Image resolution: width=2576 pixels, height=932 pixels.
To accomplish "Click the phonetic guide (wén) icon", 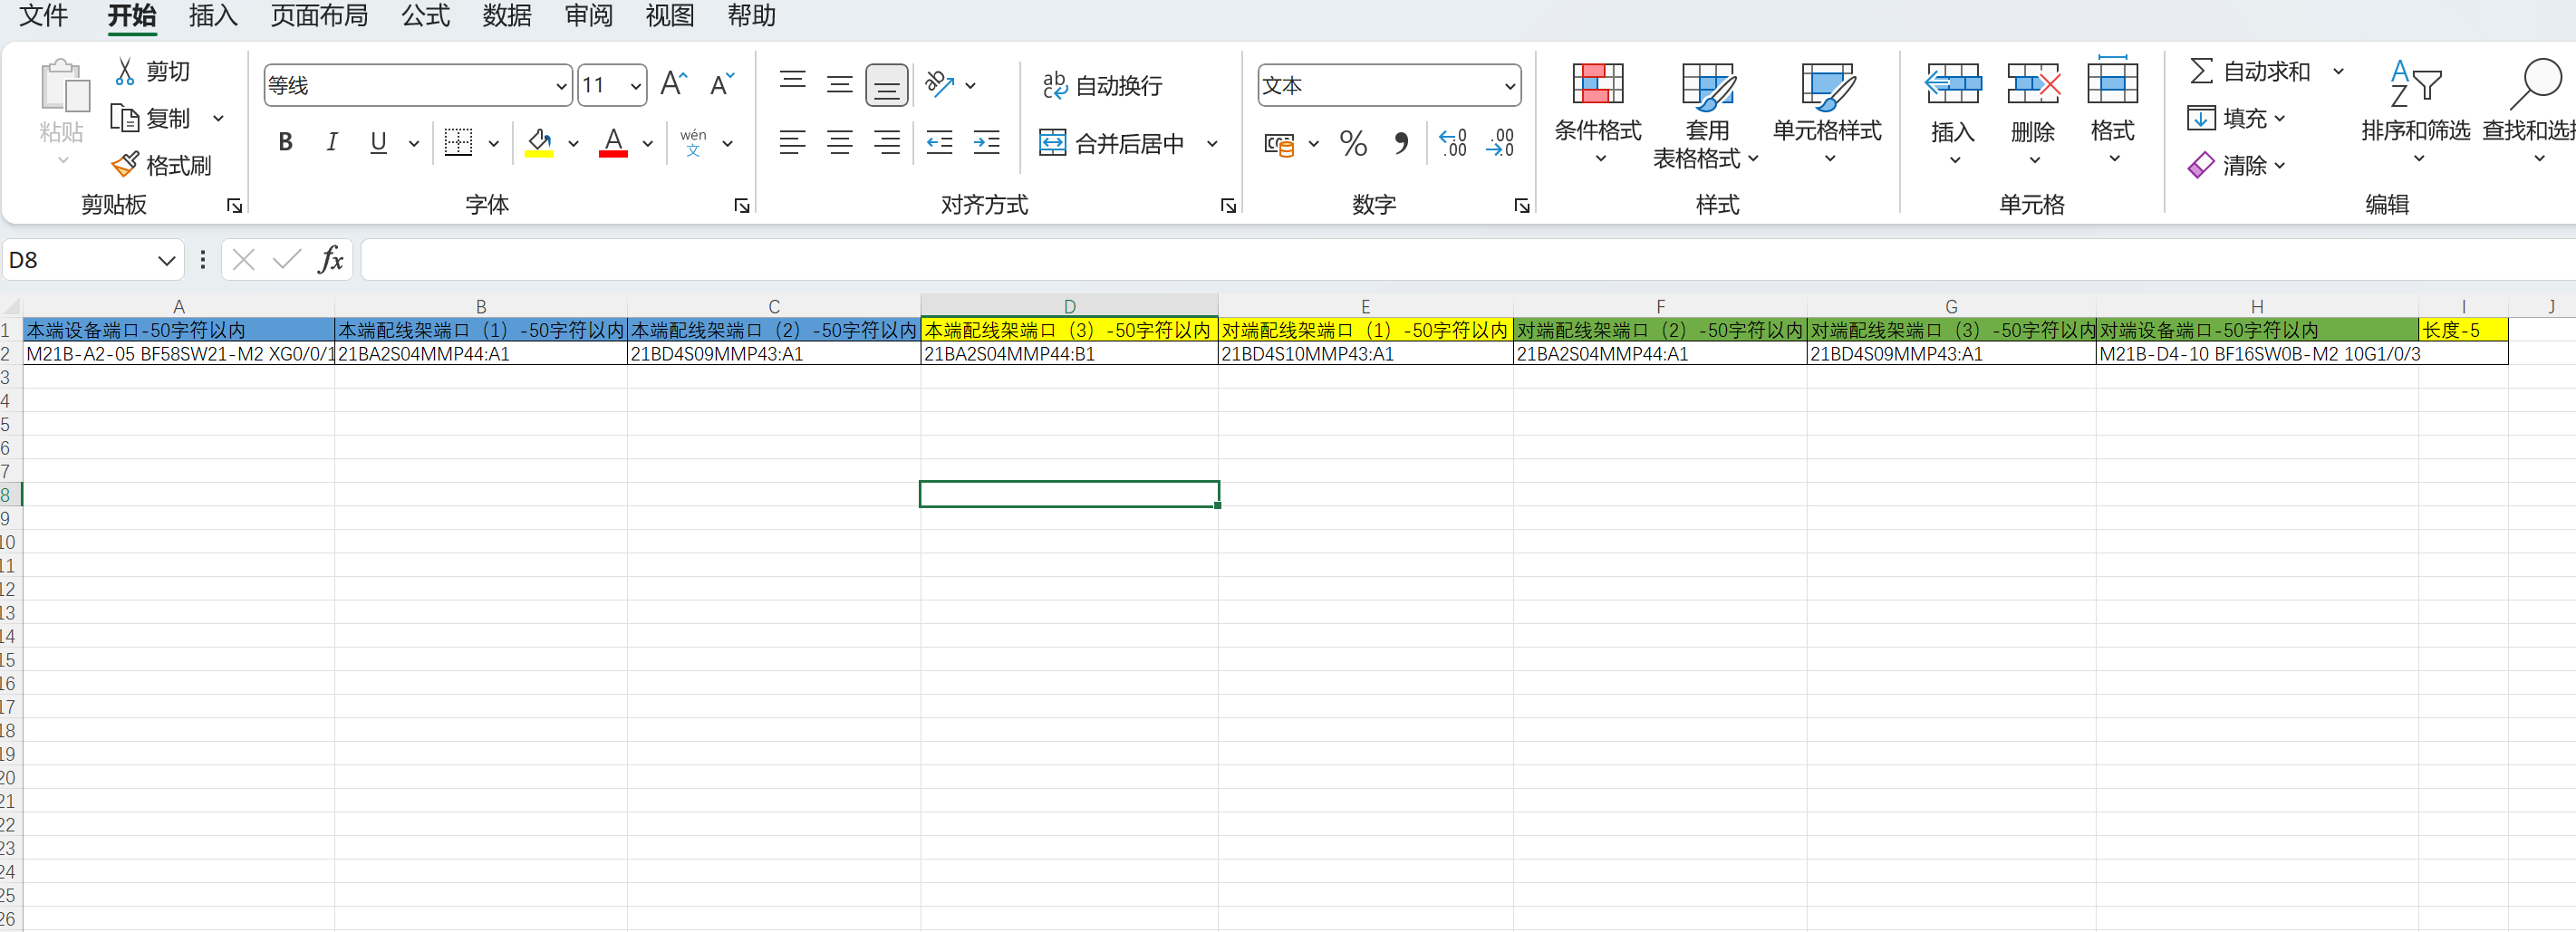I will coord(693,143).
